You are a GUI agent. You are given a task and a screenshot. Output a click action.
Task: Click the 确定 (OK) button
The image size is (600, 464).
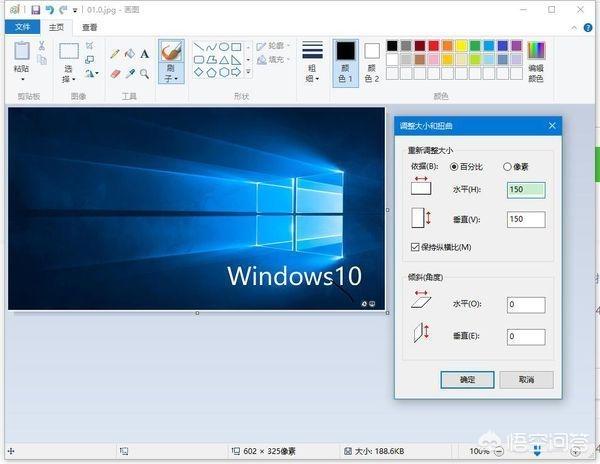click(466, 380)
